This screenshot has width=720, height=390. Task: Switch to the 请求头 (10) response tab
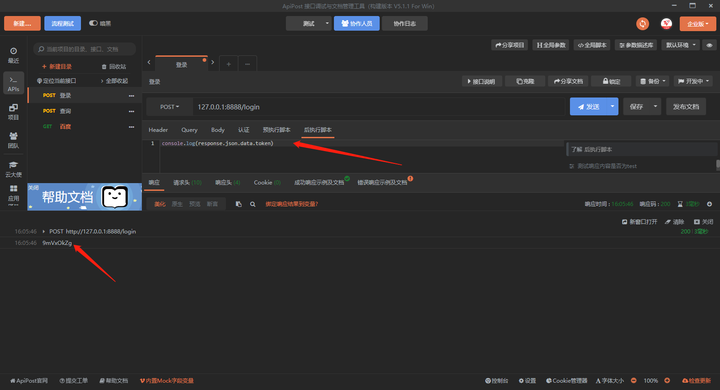coord(187,183)
